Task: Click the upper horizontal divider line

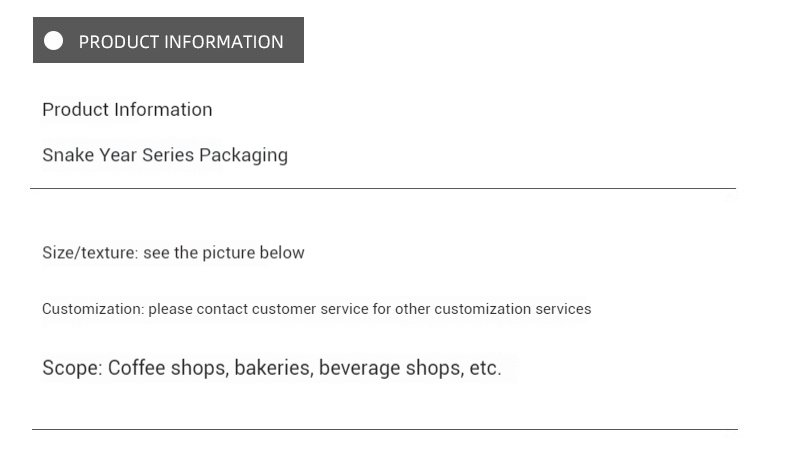Action: pos(383,188)
